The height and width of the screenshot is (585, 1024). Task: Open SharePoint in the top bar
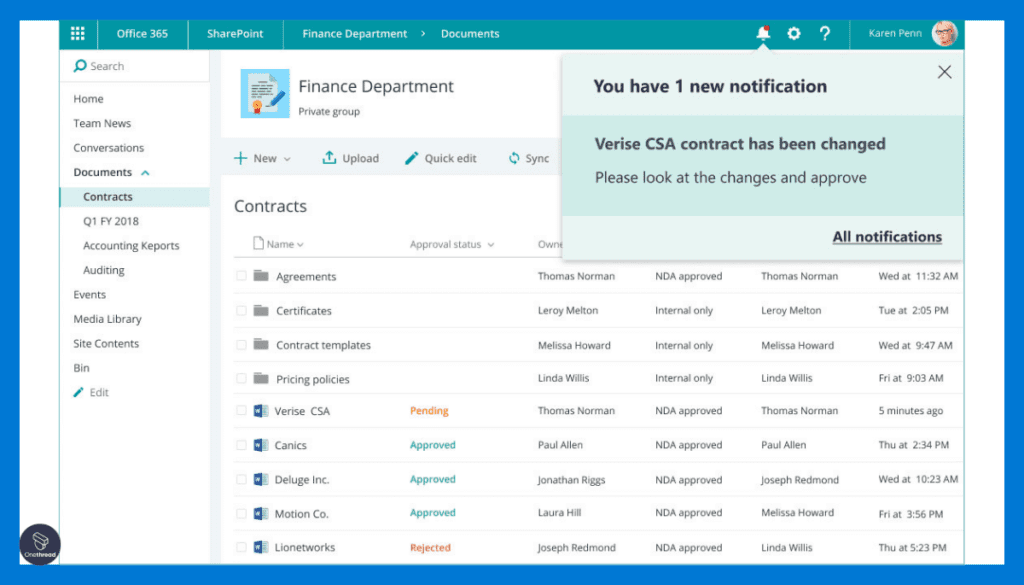click(235, 33)
